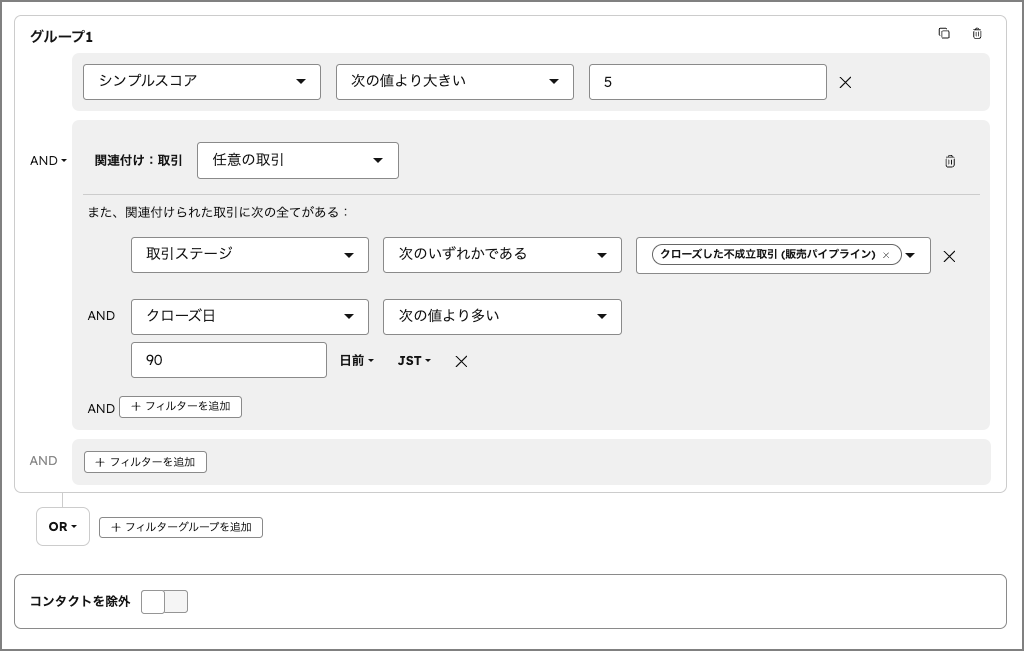Open the 日前 unit selector

coord(356,361)
